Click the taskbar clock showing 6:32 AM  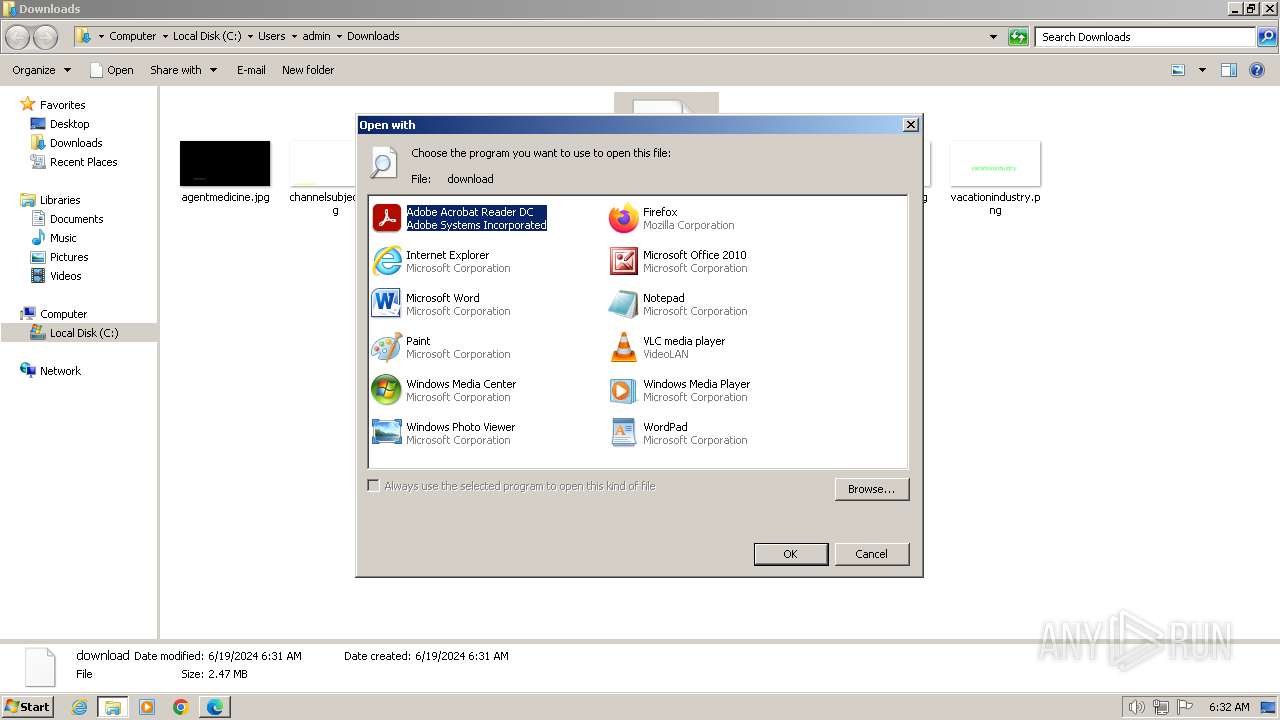[1228, 707]
